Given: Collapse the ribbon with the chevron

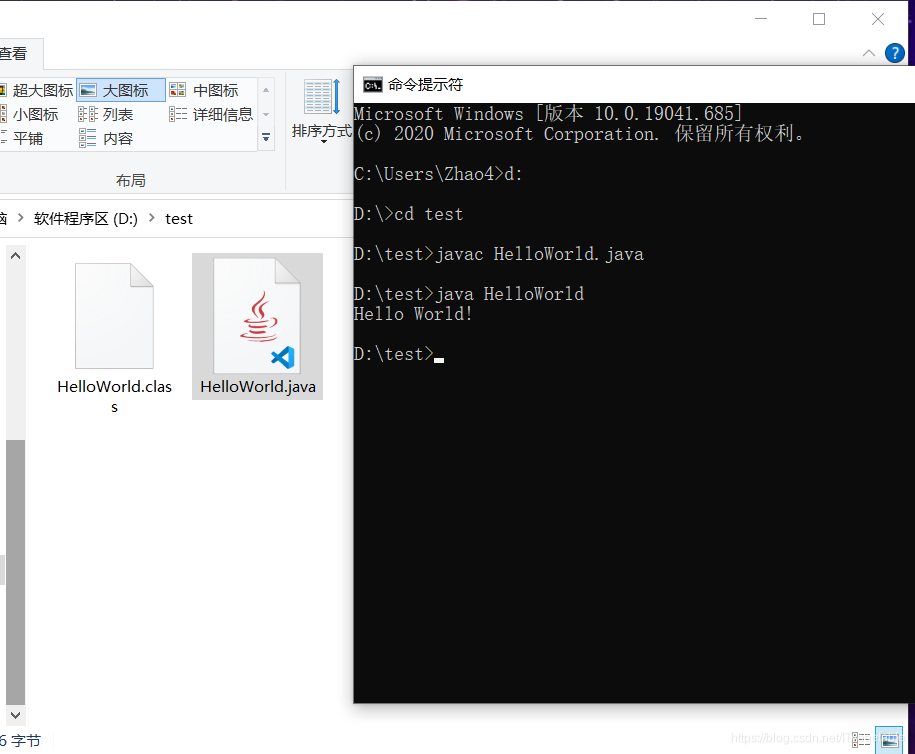Looking at the screenshot, I should tap(869, 53).
